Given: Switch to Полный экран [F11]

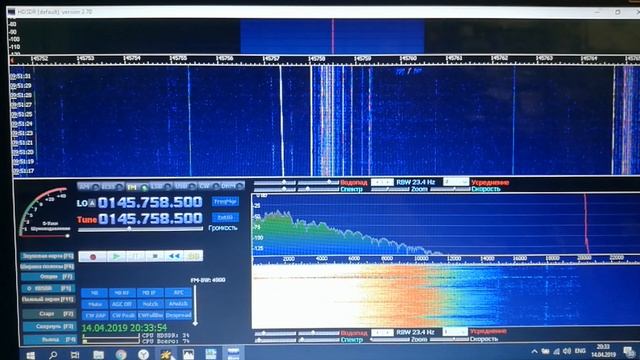Looking at the screenshot, I should (48, 299).
